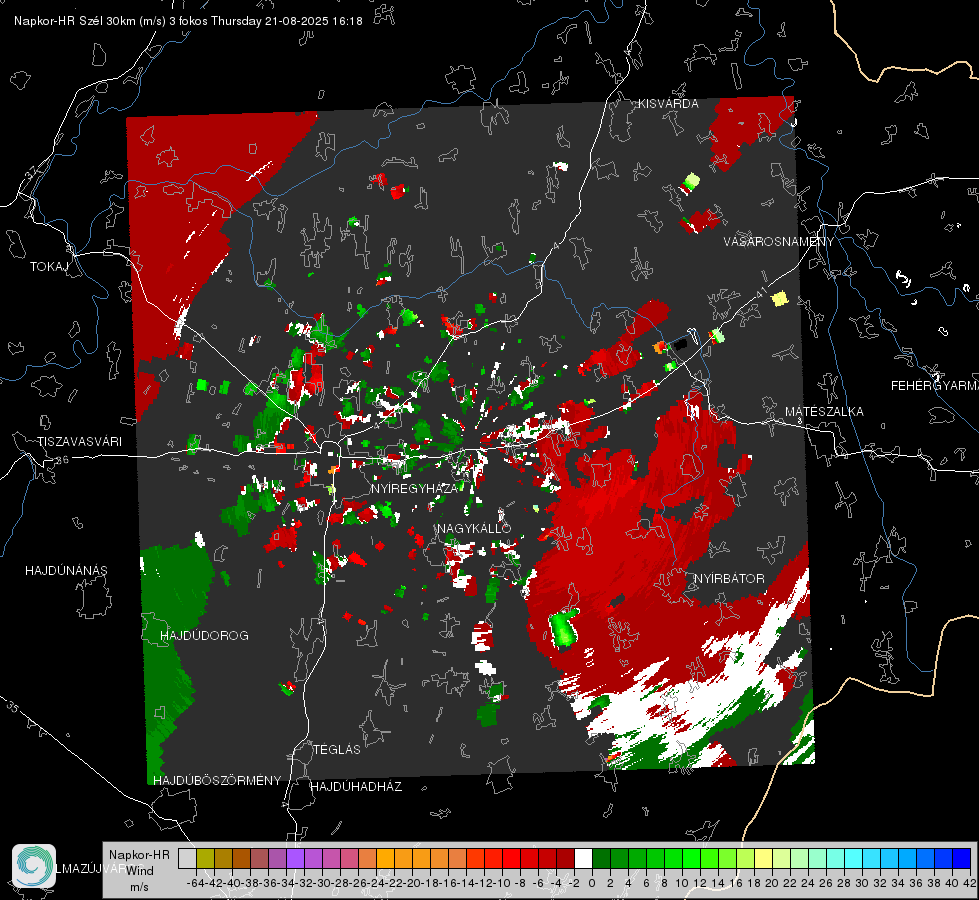Click the road number 36 near Tiszavasvári
Viewport: 979px width, 900px height.
[62, 460]
